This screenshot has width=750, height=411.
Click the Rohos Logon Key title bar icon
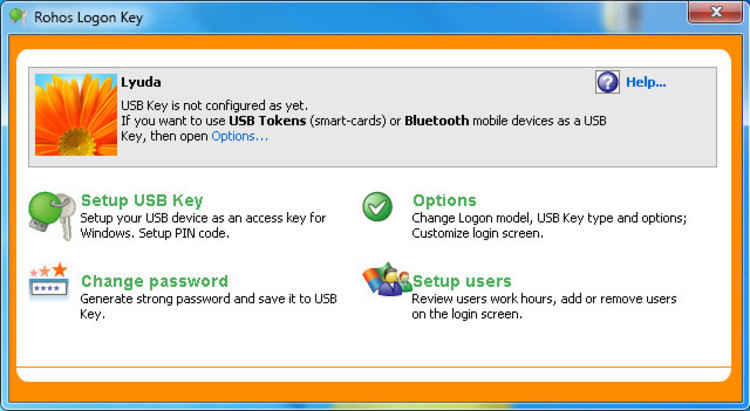[x=18, y=17]
